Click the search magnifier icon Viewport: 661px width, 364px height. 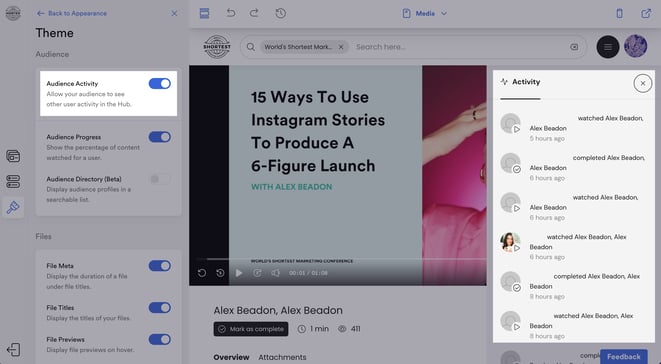[251, 47]
